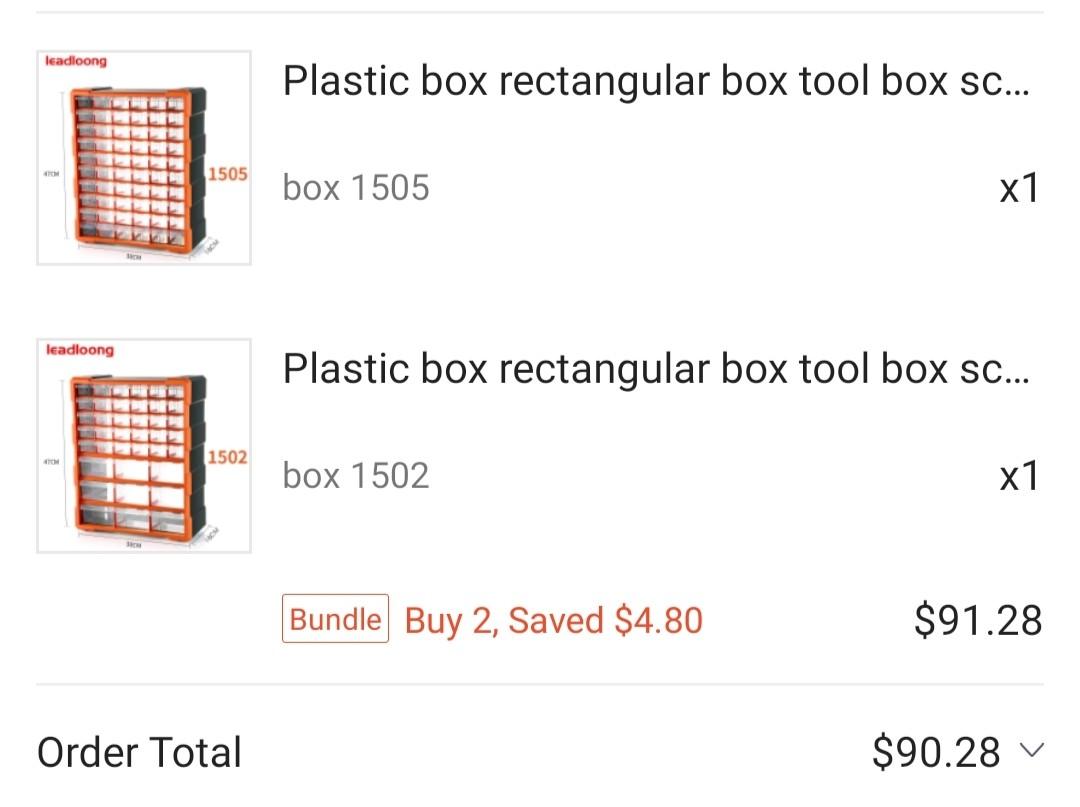Open the box 1502 product thumbnail
The image size is (1080, 807).
(144, 446)
